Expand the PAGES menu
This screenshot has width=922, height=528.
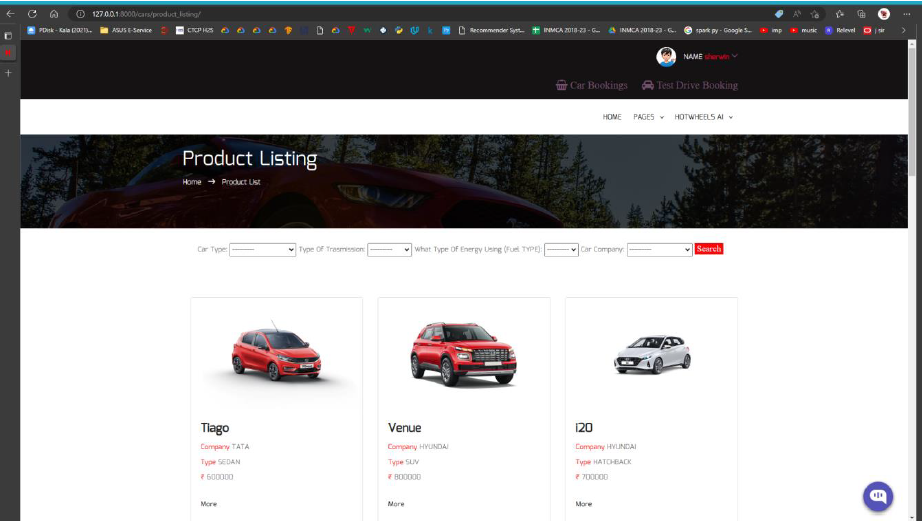[x=648, y=117]
